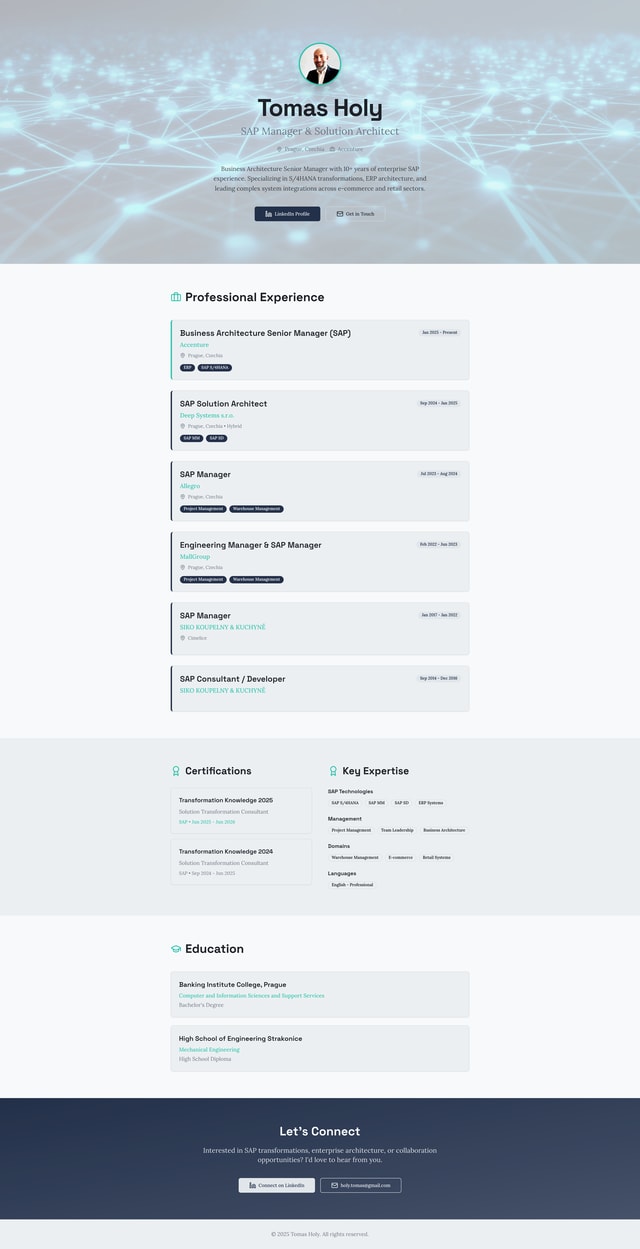Click the Deep Systems s.r.o. company name

click(x=207, y=415)
